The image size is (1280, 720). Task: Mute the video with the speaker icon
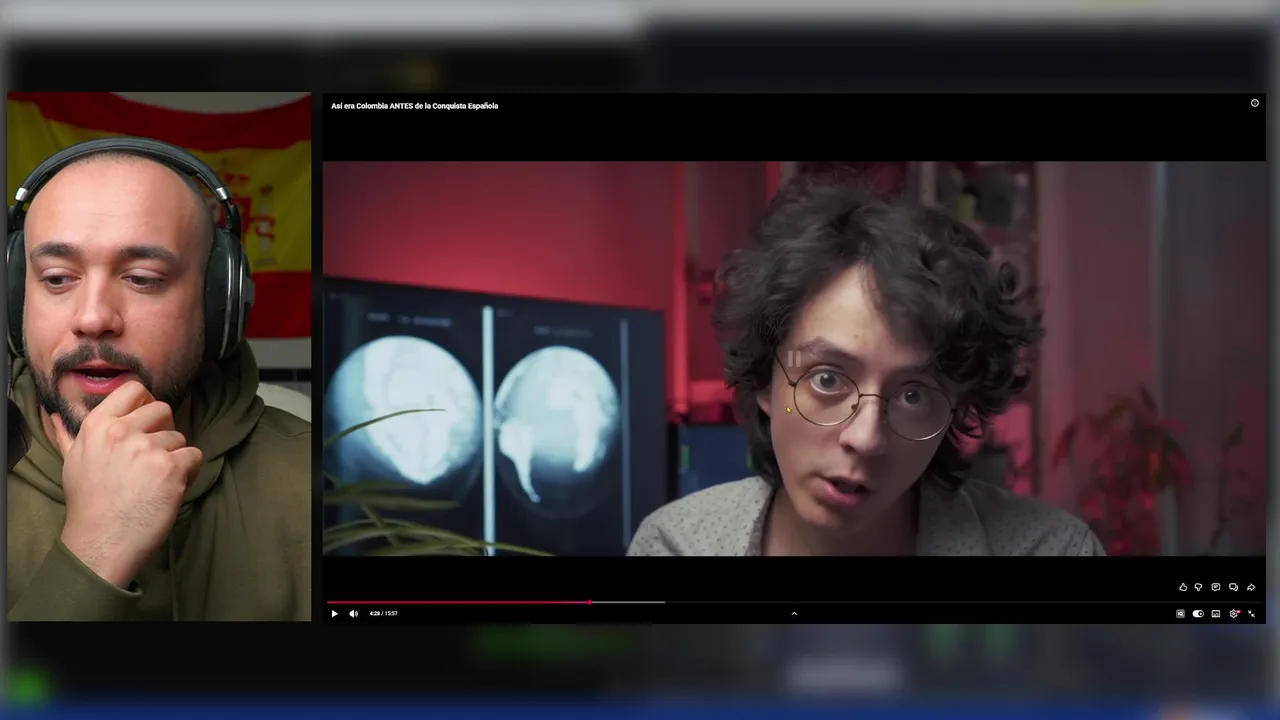point(353,614)
